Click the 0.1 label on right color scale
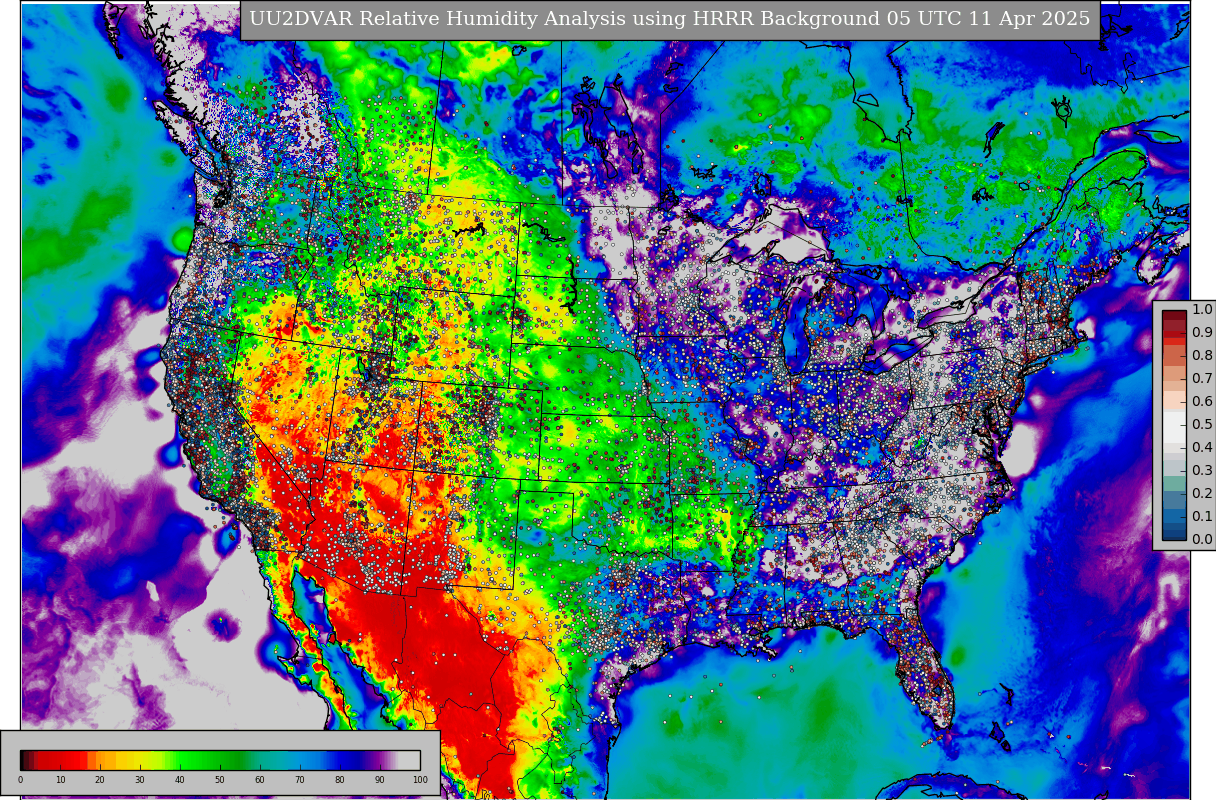Image resolution: width=1216 pixels, height=800 pixels. click(x=1202, y=517)
